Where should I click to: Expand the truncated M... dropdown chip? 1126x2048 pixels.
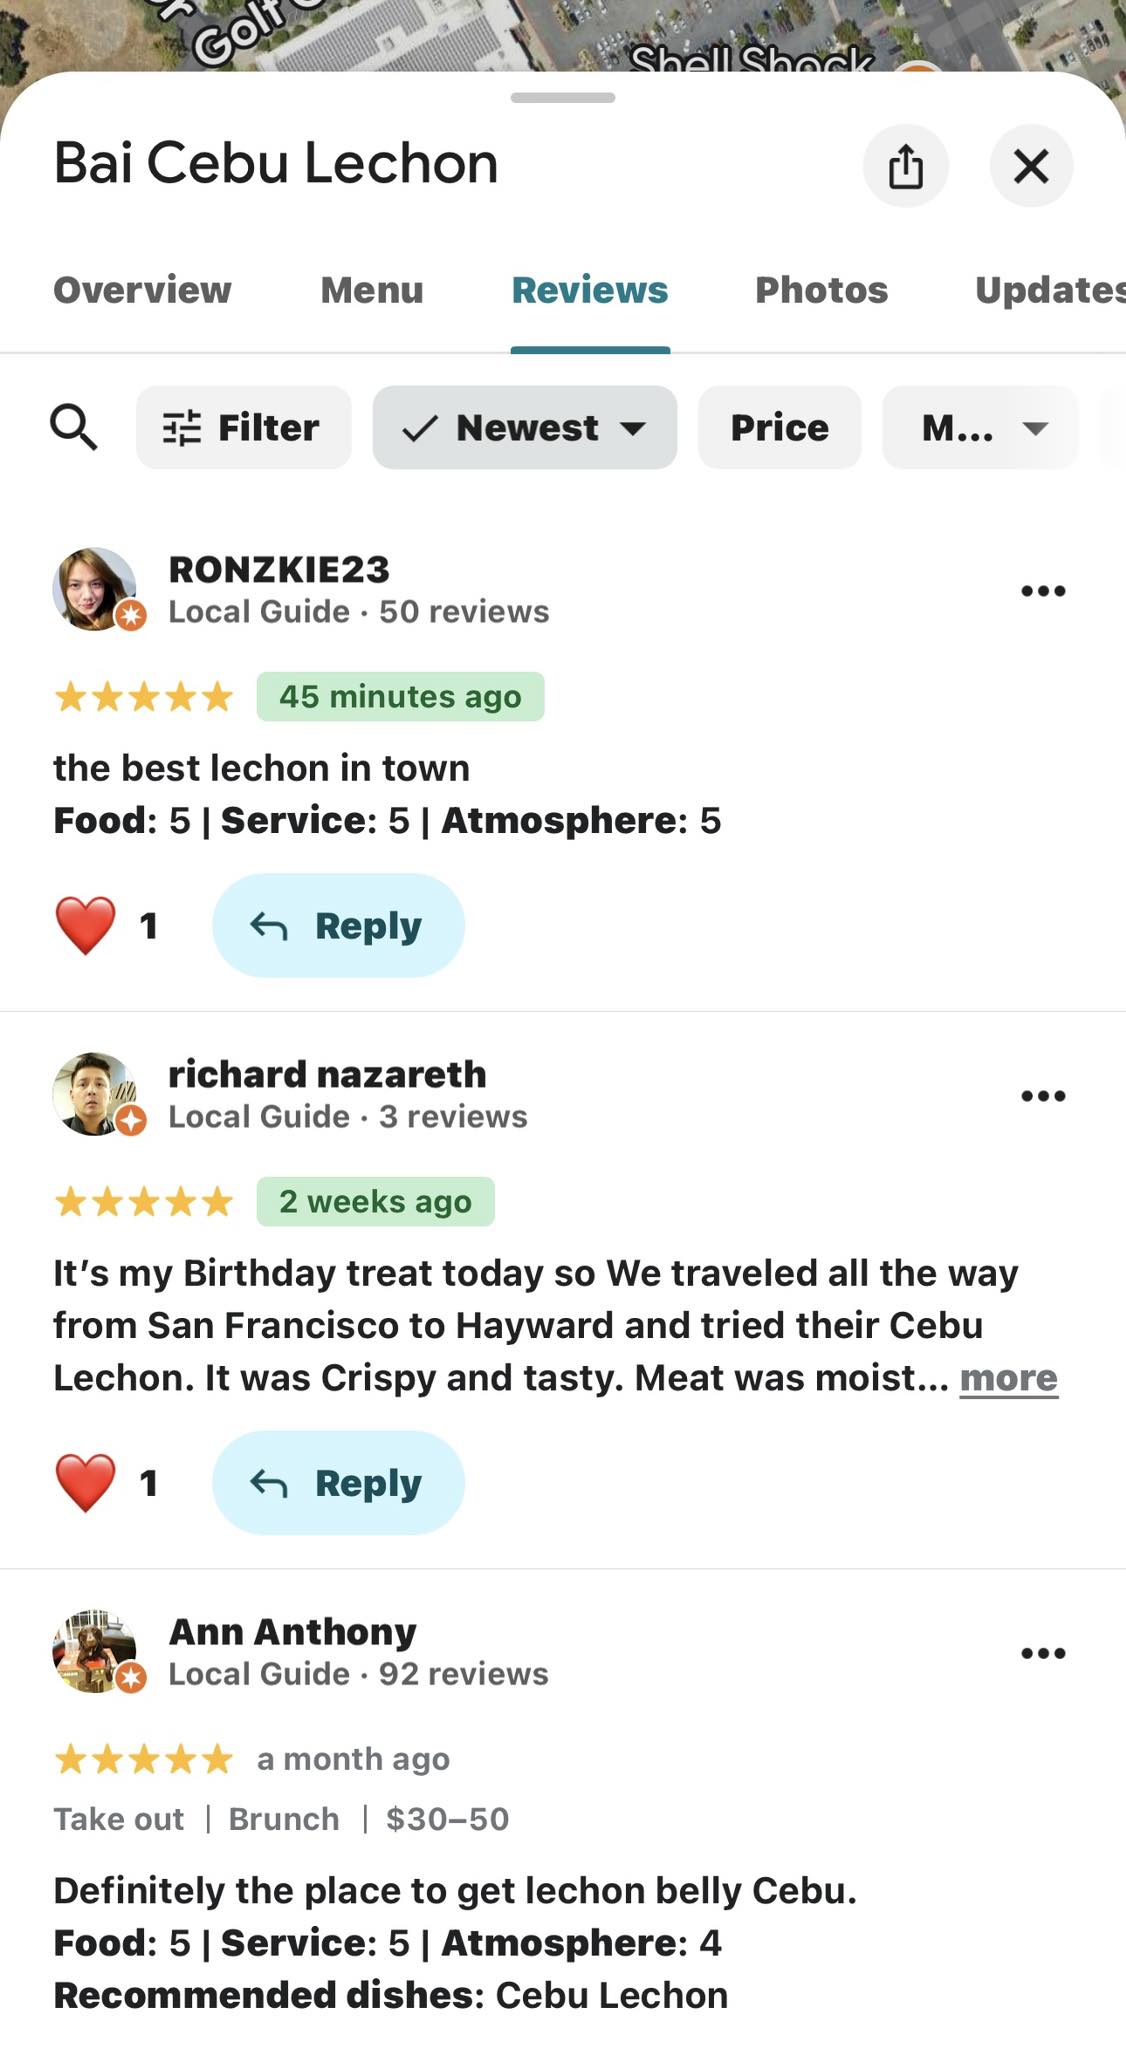(980, 428)
